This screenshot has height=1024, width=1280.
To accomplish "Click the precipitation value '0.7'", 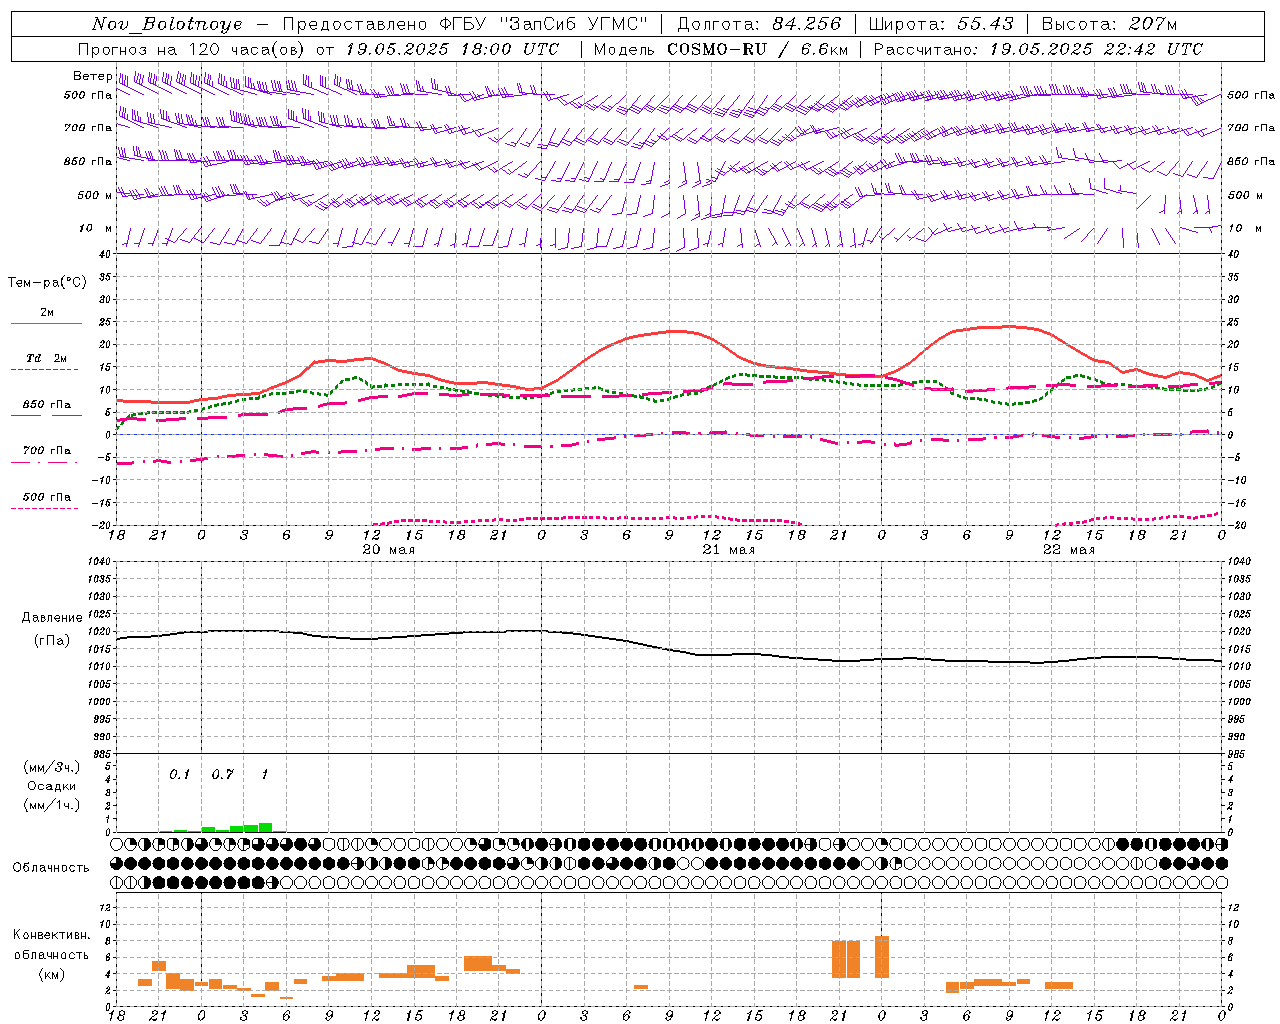I will [222, 775].
